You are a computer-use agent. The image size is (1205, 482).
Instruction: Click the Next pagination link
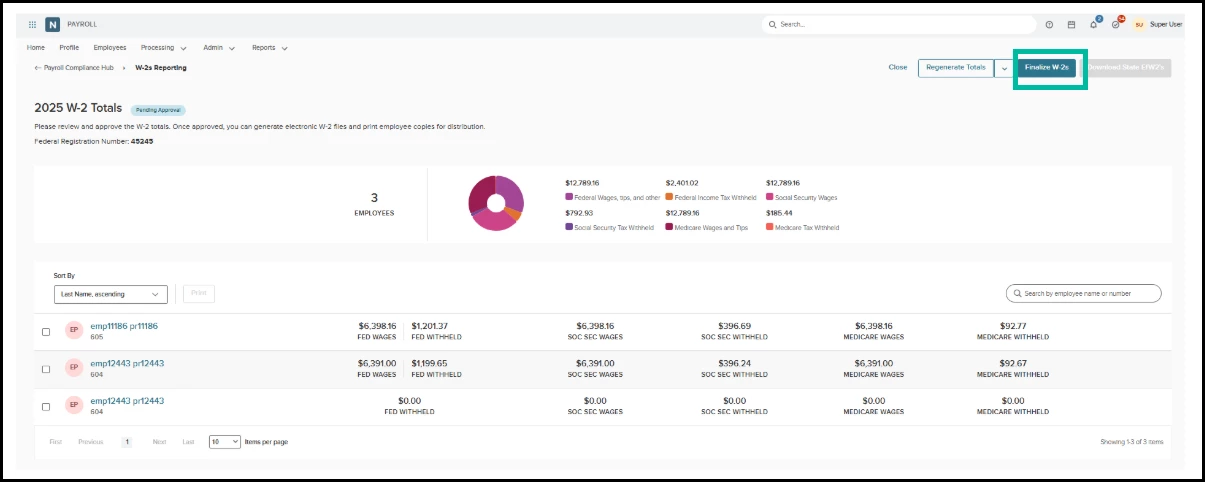(x=159, y=441)
